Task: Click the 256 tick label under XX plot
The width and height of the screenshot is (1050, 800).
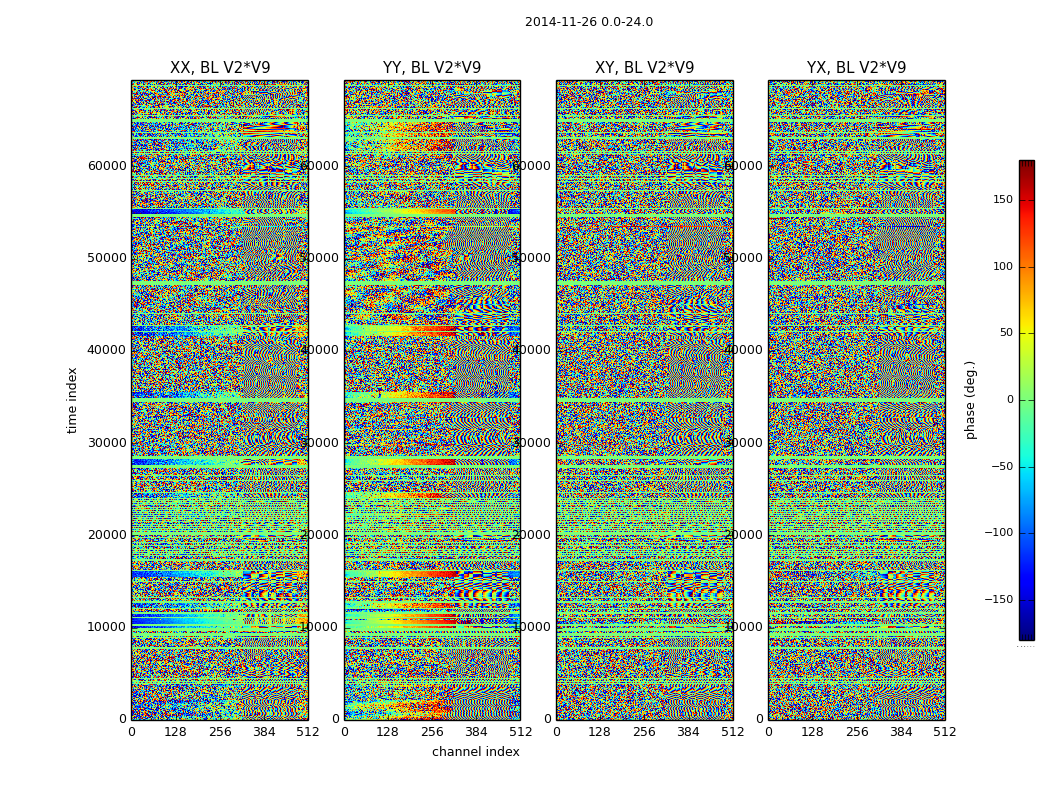Action: point(220,732)
